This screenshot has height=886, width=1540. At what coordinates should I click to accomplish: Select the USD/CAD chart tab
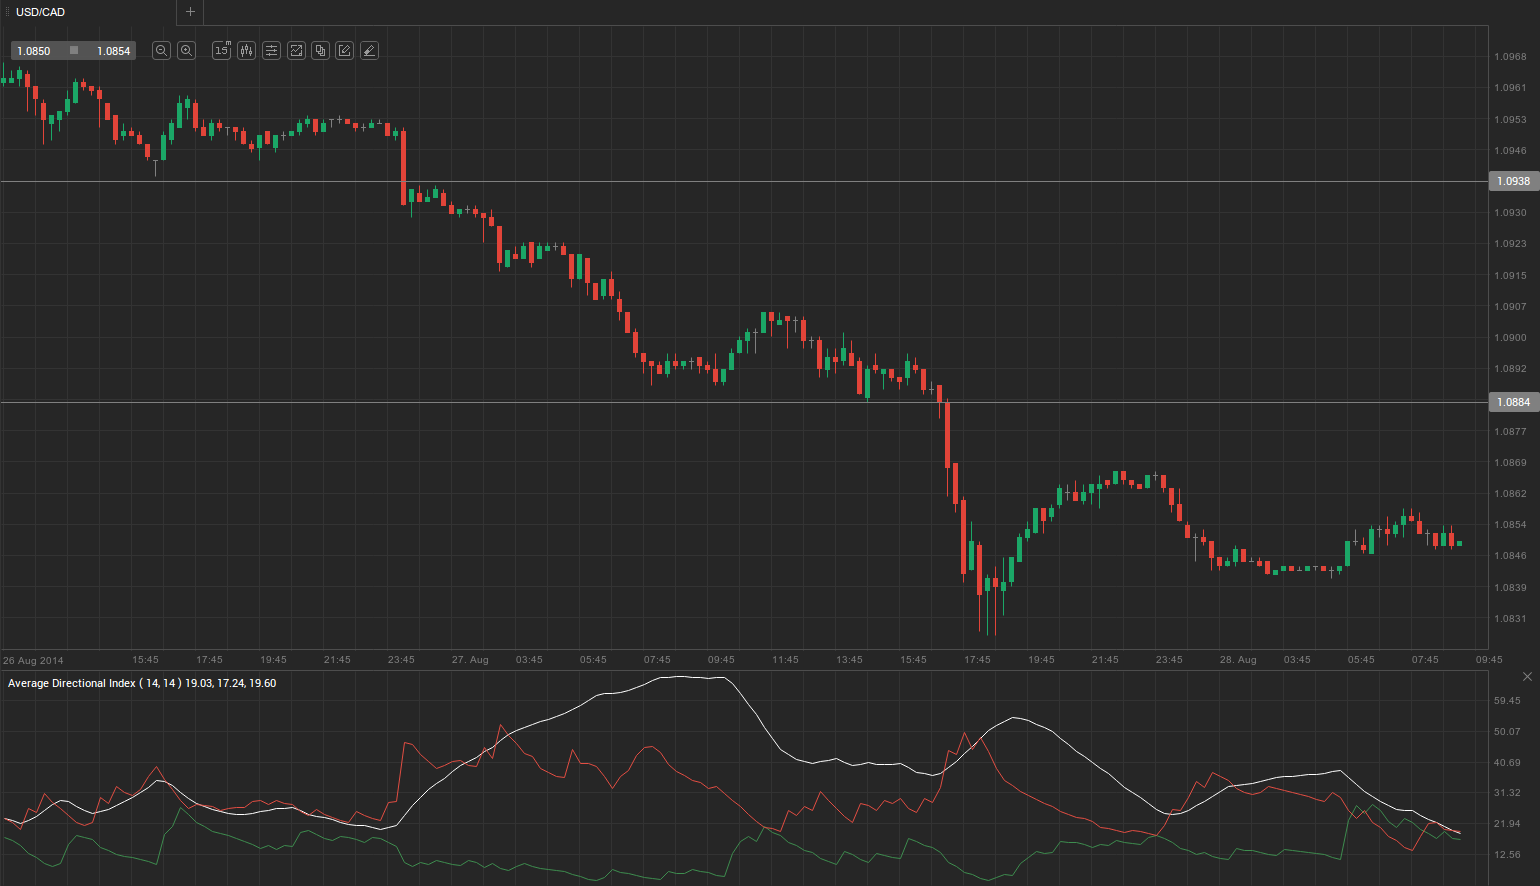[40, 12]
